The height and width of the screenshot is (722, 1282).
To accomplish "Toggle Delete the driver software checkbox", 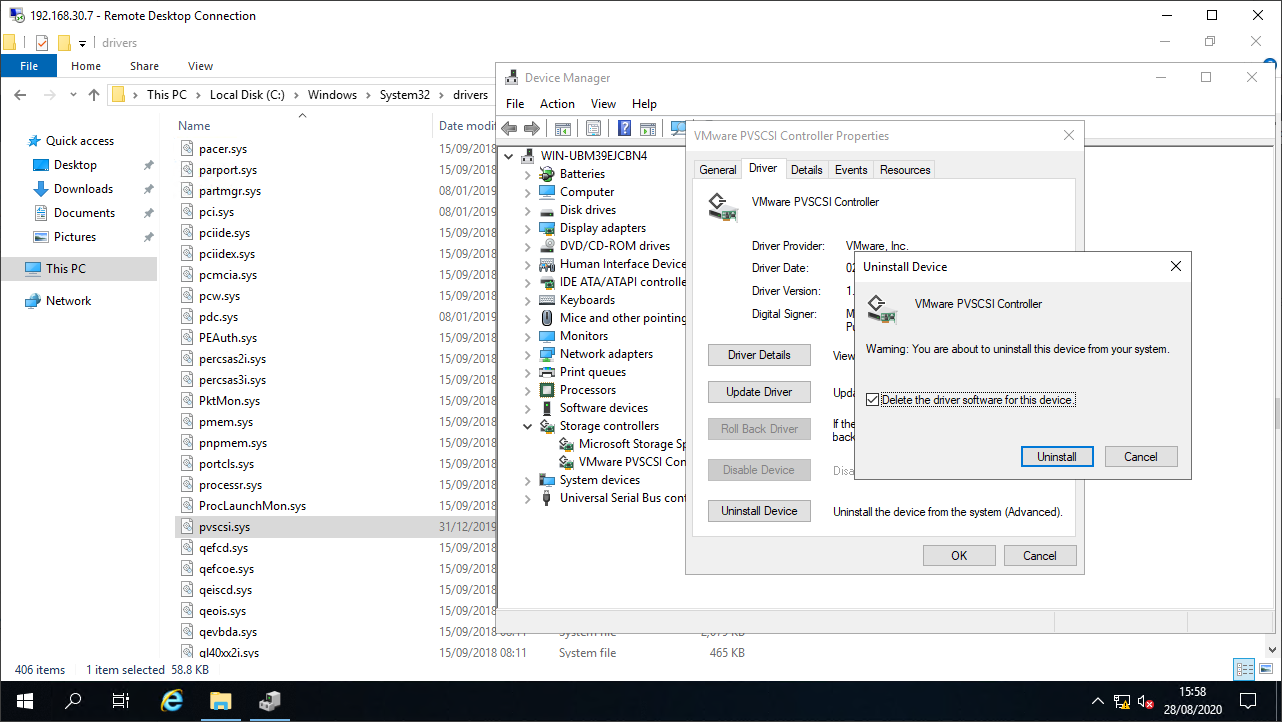I will [x=873, y=400].
